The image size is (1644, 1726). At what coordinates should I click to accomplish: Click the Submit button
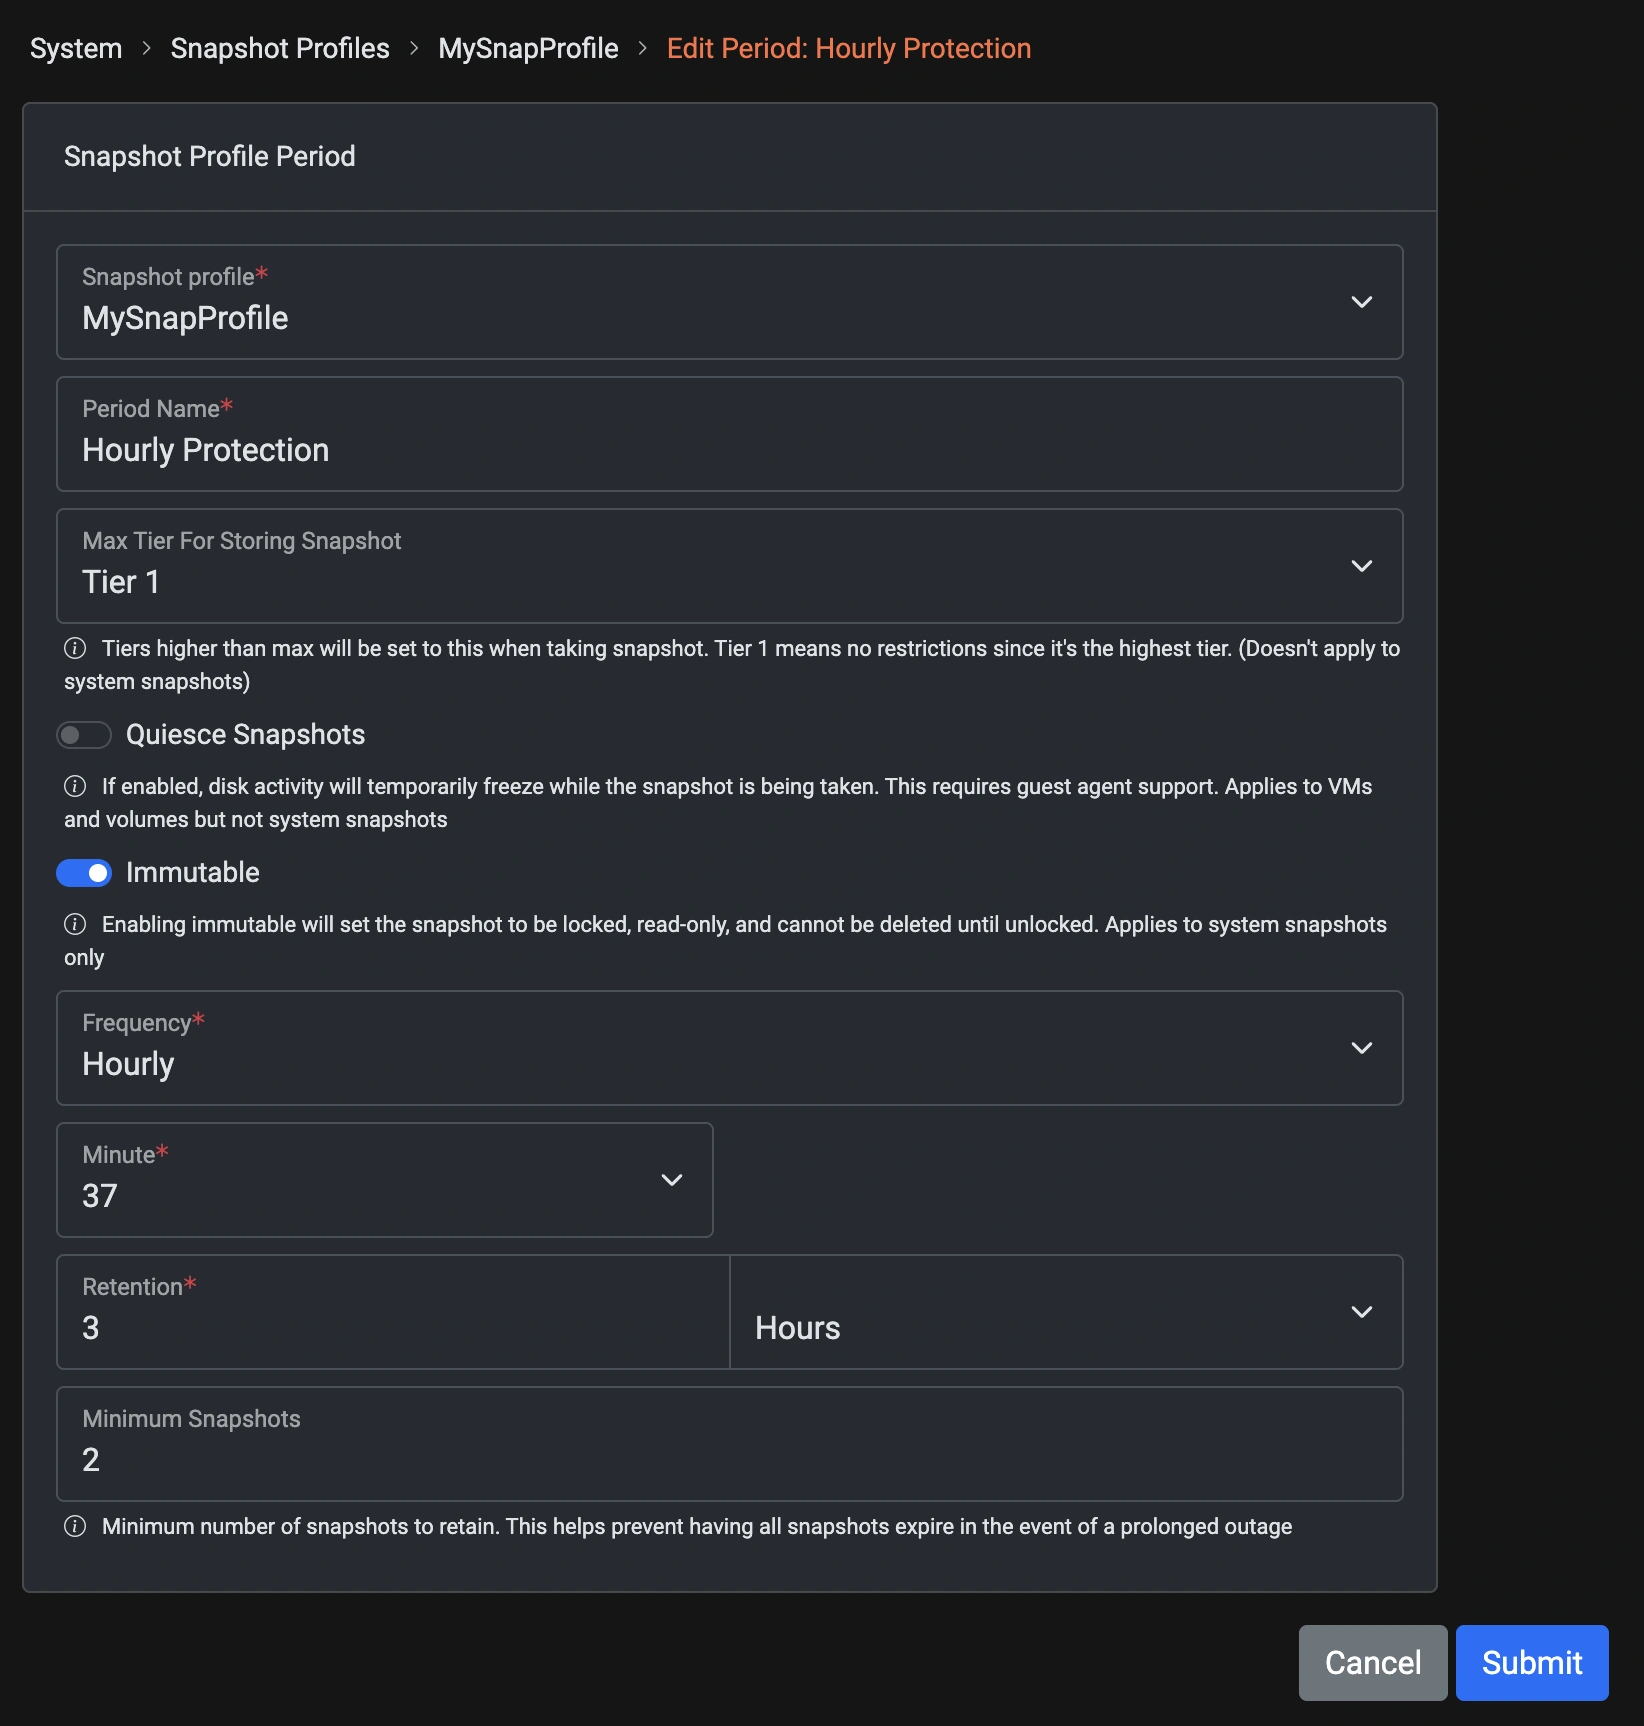click(1531, 1662)
